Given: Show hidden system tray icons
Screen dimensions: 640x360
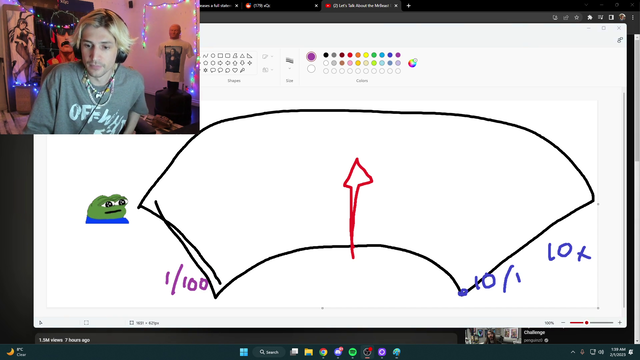Looking at the screenshot, I should [x=573, y=352].
